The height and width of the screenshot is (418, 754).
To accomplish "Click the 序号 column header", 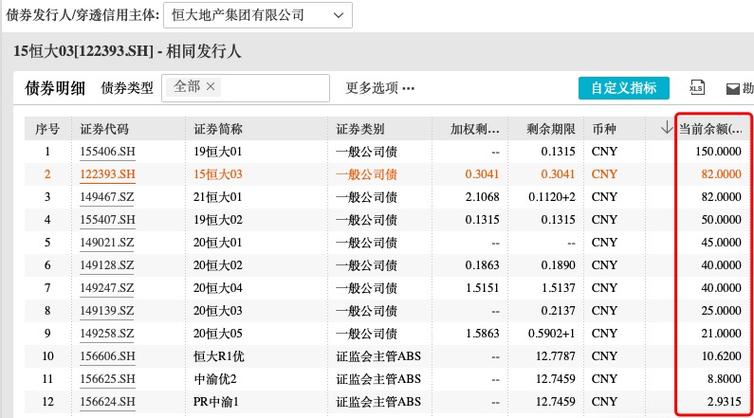I will click(x=47, y=129).
